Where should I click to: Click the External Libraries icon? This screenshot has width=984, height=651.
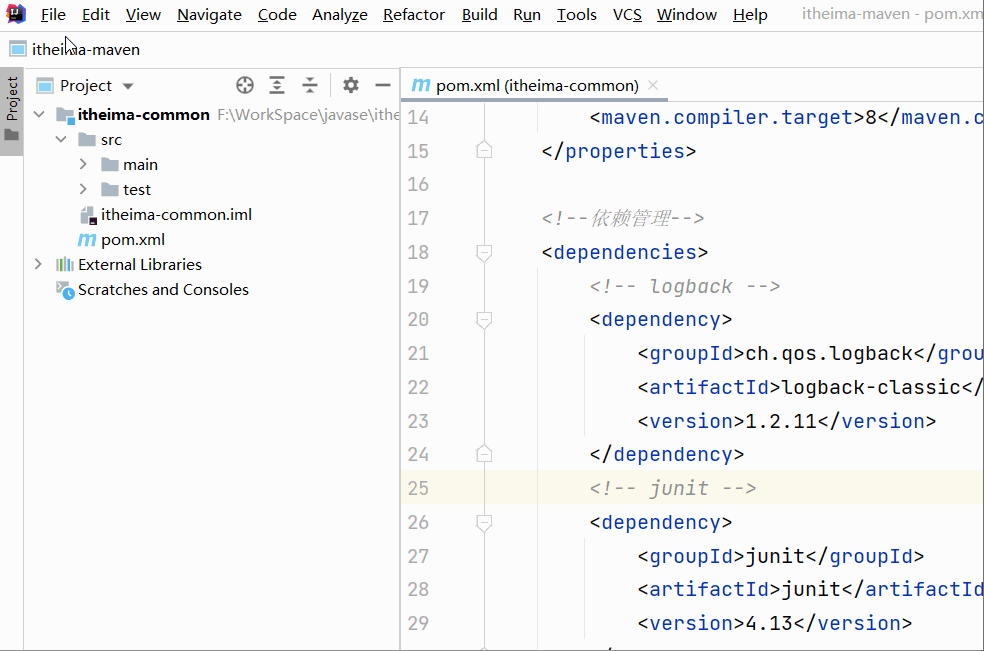tap(65, 265)
